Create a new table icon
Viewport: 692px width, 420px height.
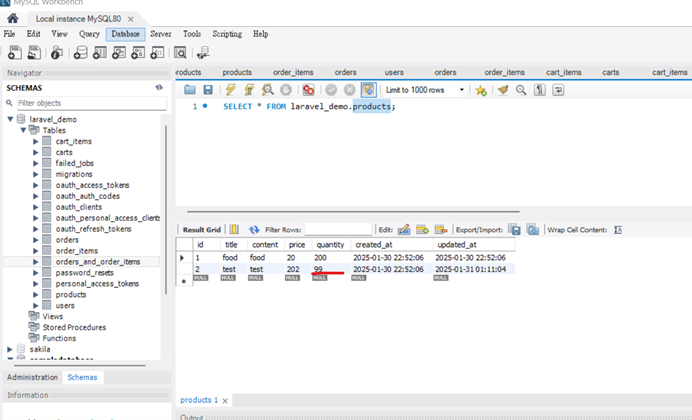(x=100, y=52)
